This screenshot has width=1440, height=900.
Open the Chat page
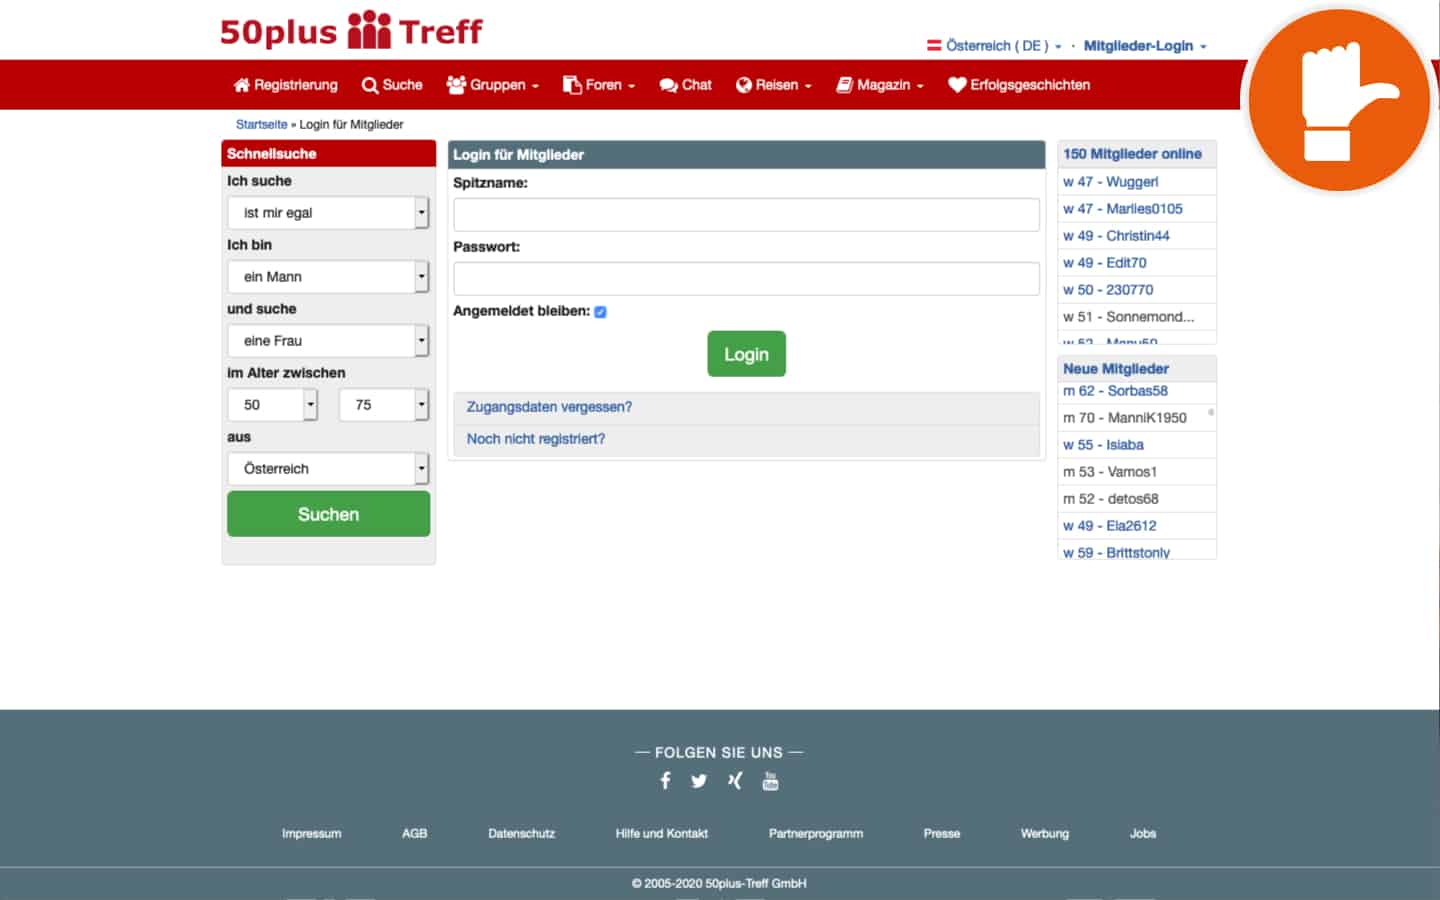(x=685, y=85)
